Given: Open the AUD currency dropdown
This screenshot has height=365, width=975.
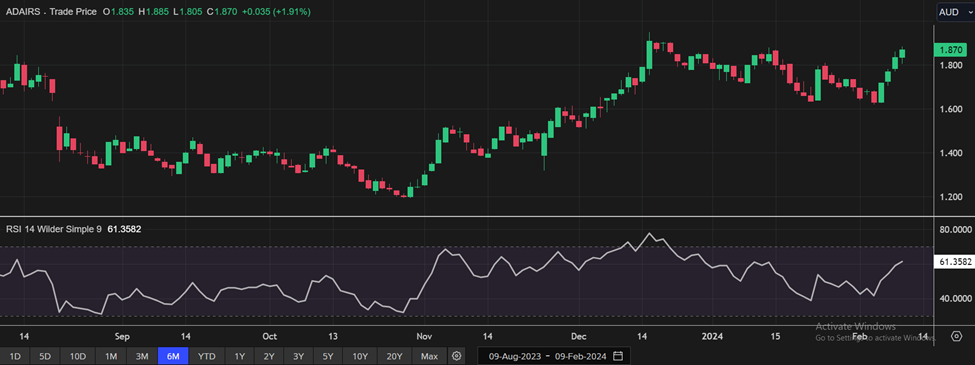Looking at the screenshot, I should pos(955,12).
